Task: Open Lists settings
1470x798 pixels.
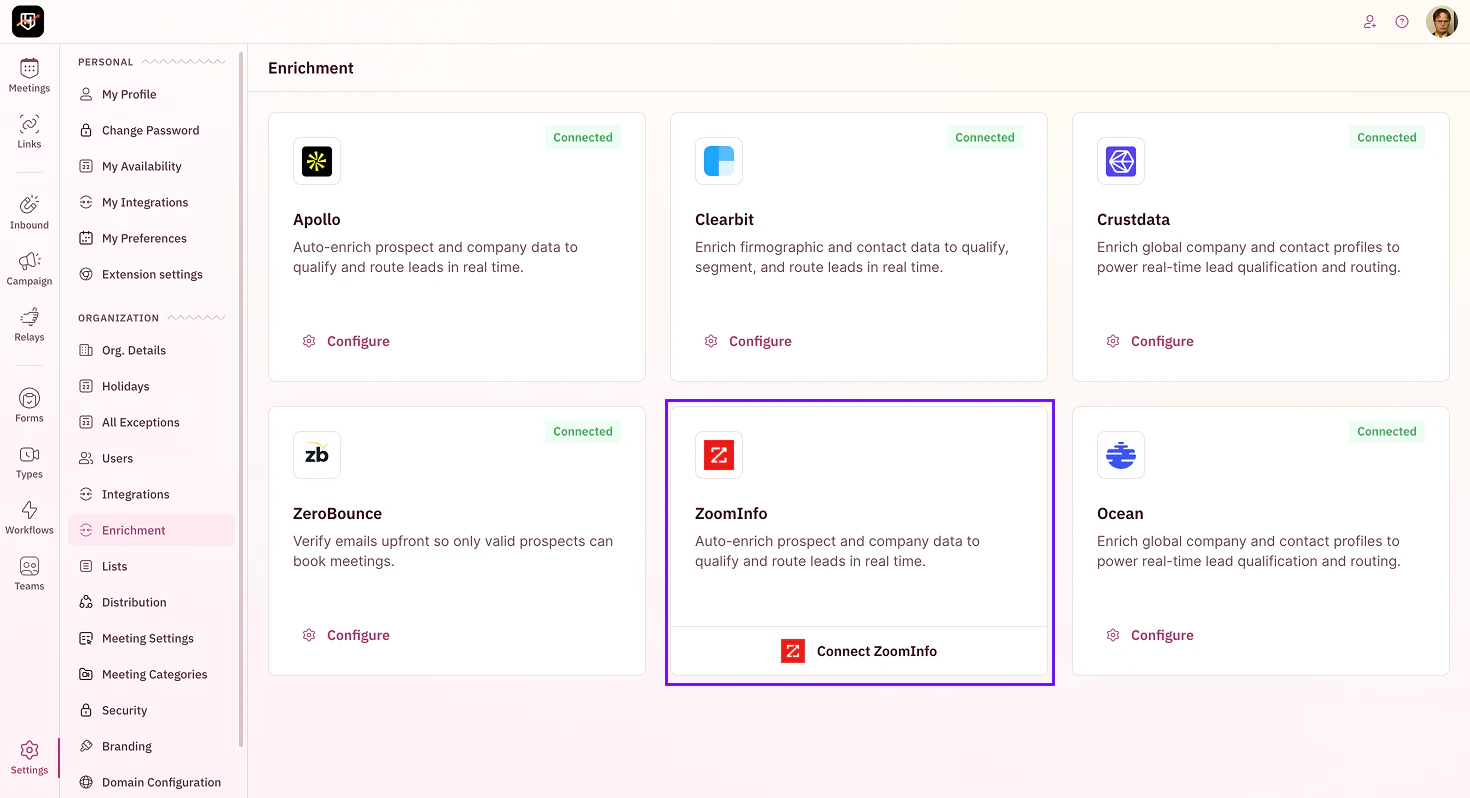Action: tap(151, 566)
